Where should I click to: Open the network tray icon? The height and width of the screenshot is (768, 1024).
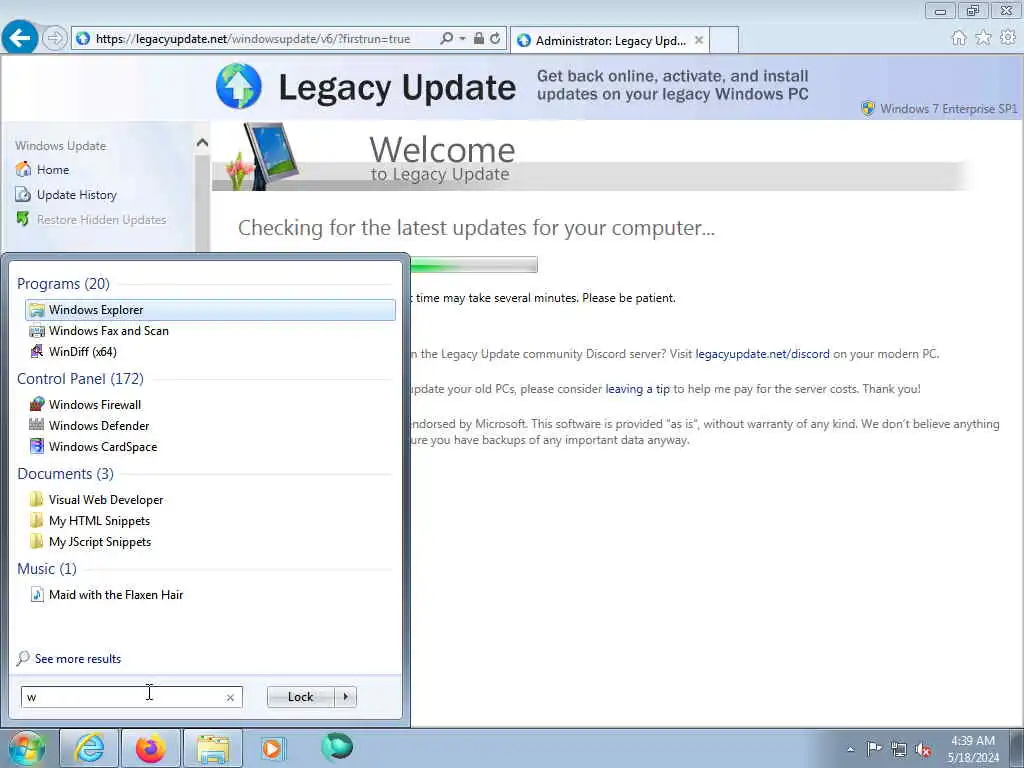899,749
